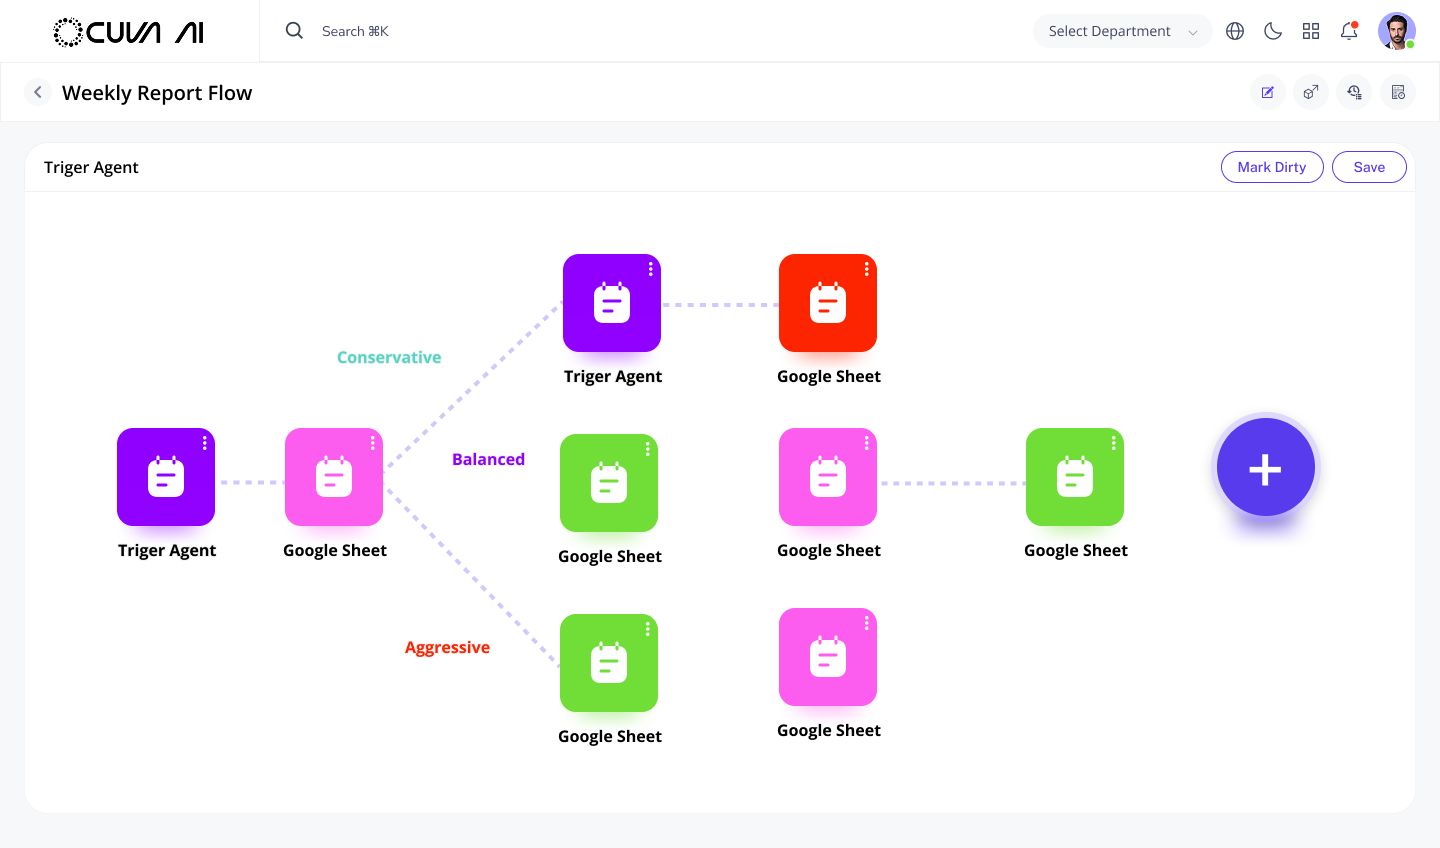Screen dimensions: 1440x848
Task: Open the notifications bell
Action: coord(1348,31)
